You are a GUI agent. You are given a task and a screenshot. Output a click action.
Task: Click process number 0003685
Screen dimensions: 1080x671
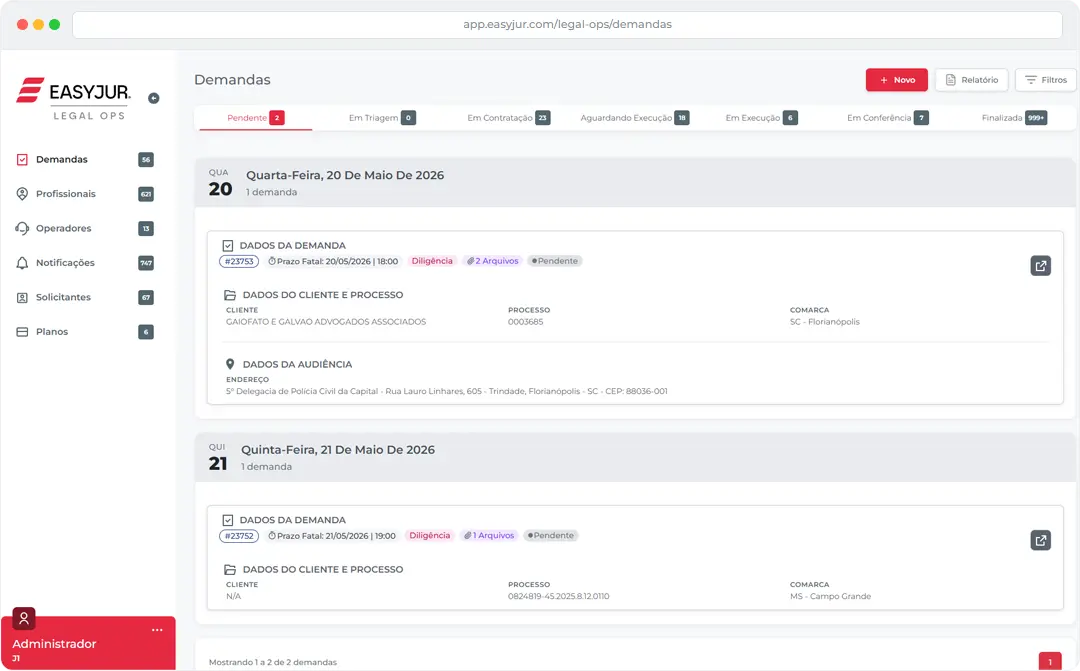(526, 322)
